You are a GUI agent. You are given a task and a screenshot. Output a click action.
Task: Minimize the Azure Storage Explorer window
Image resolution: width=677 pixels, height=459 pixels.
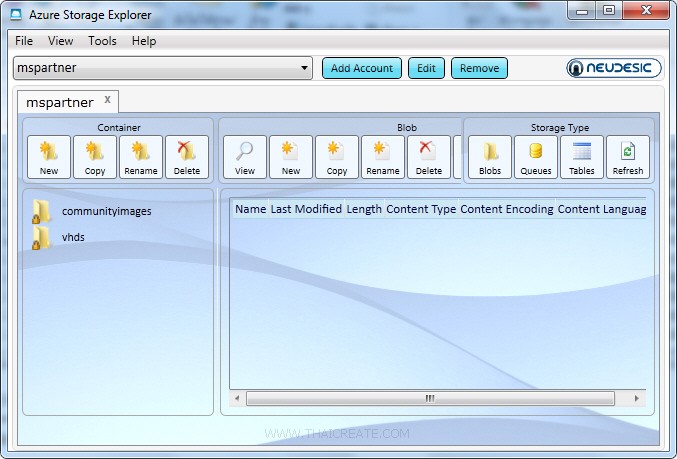[x=582, y=10]
